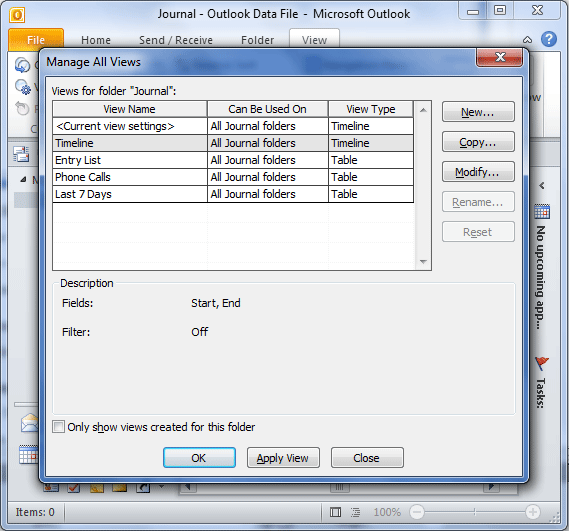Collapse the navigation pane folder tree
The width and height of the screenshot is (569, 531).
tap(23, 179)
